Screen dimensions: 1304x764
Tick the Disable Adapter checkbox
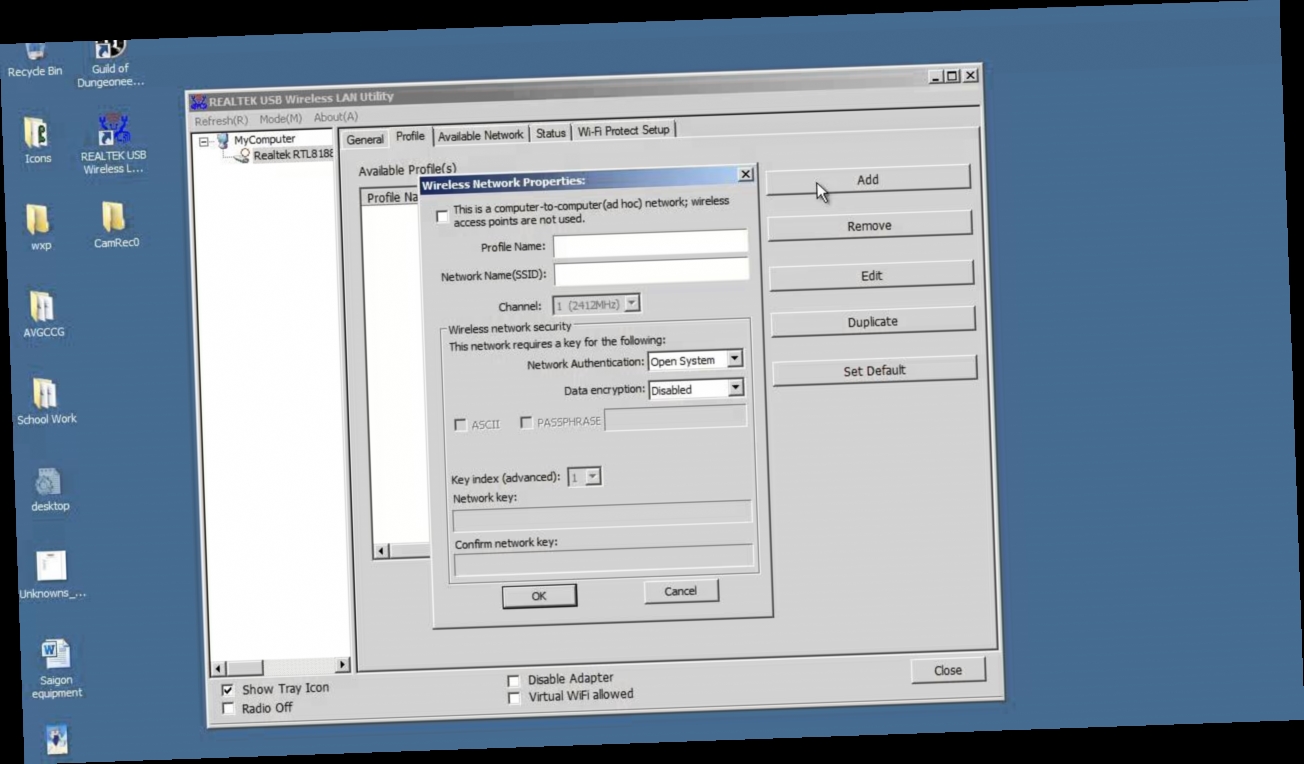point(514,680)
